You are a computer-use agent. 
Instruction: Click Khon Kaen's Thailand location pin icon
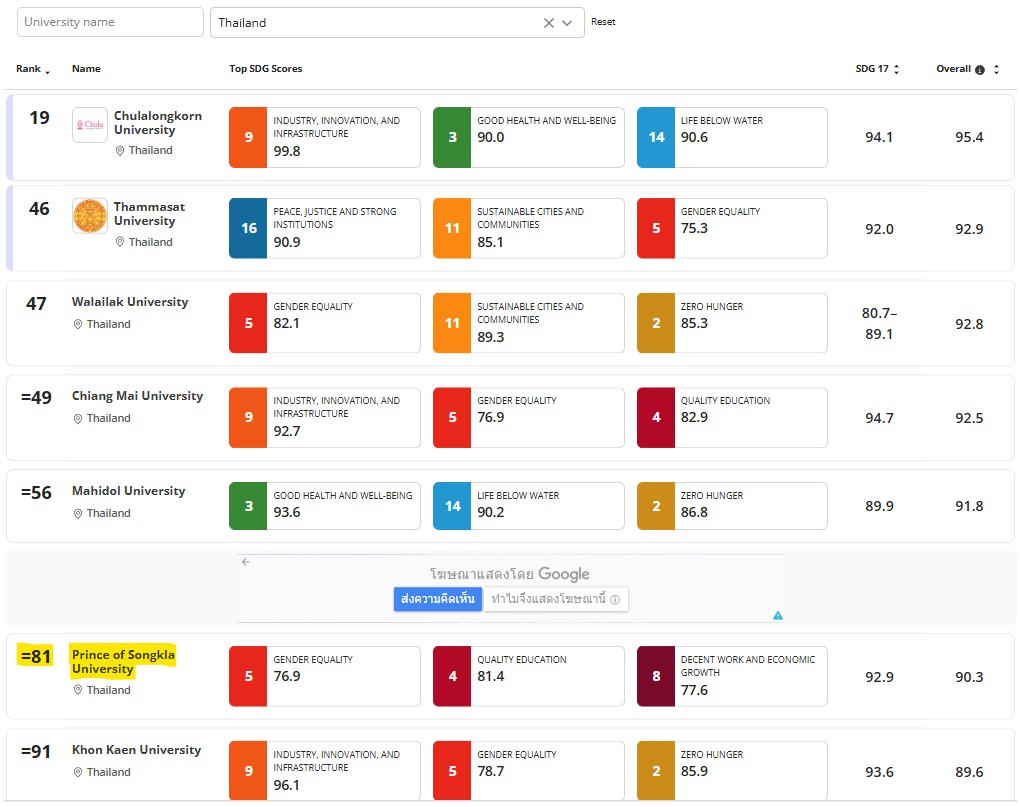pyautogui.click(x=78, y=773)
